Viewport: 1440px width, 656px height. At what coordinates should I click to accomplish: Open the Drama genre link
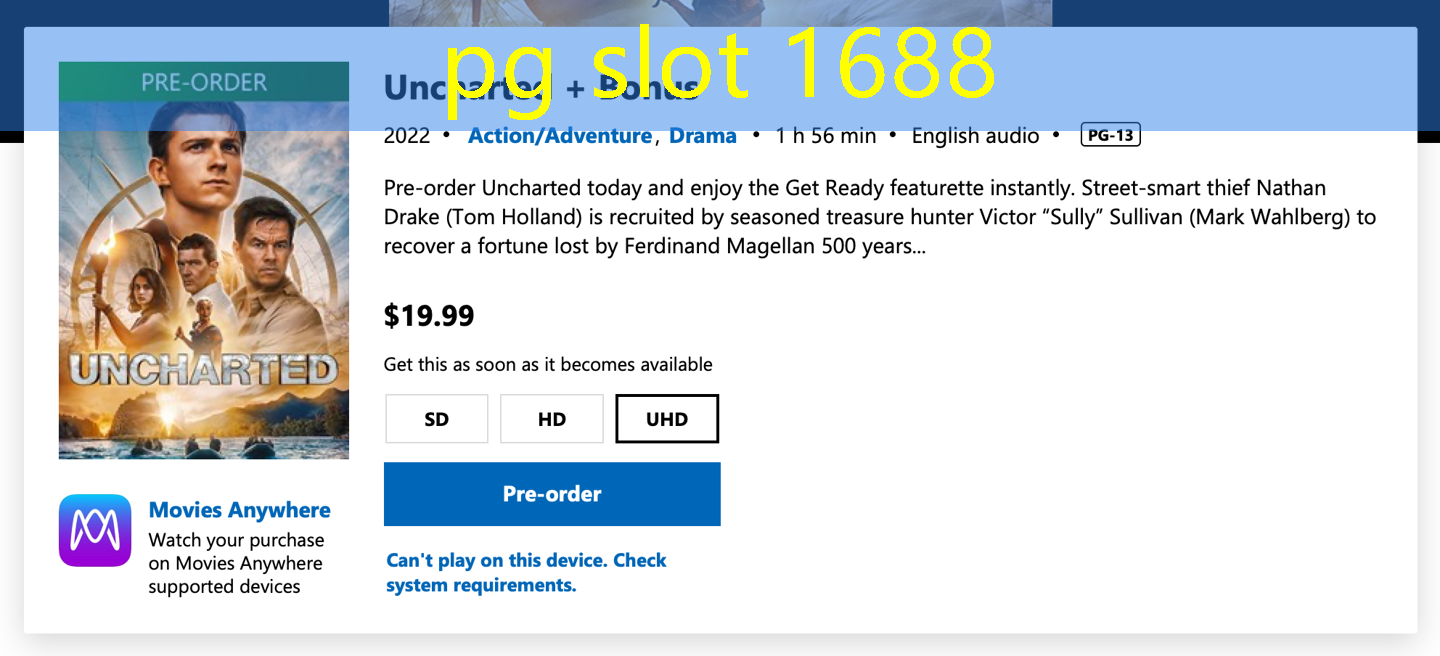(703, 136)
